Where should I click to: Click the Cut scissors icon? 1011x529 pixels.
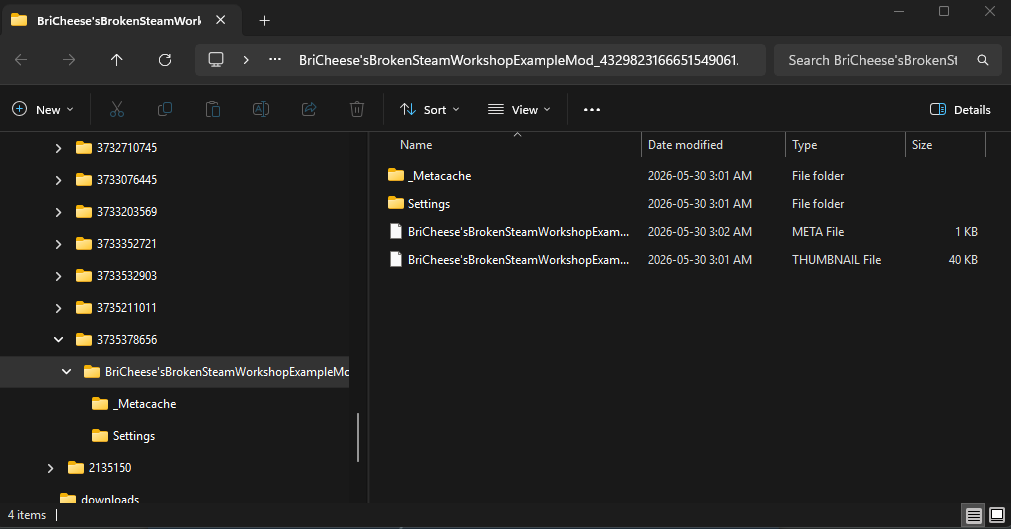[x=117, y=110]
